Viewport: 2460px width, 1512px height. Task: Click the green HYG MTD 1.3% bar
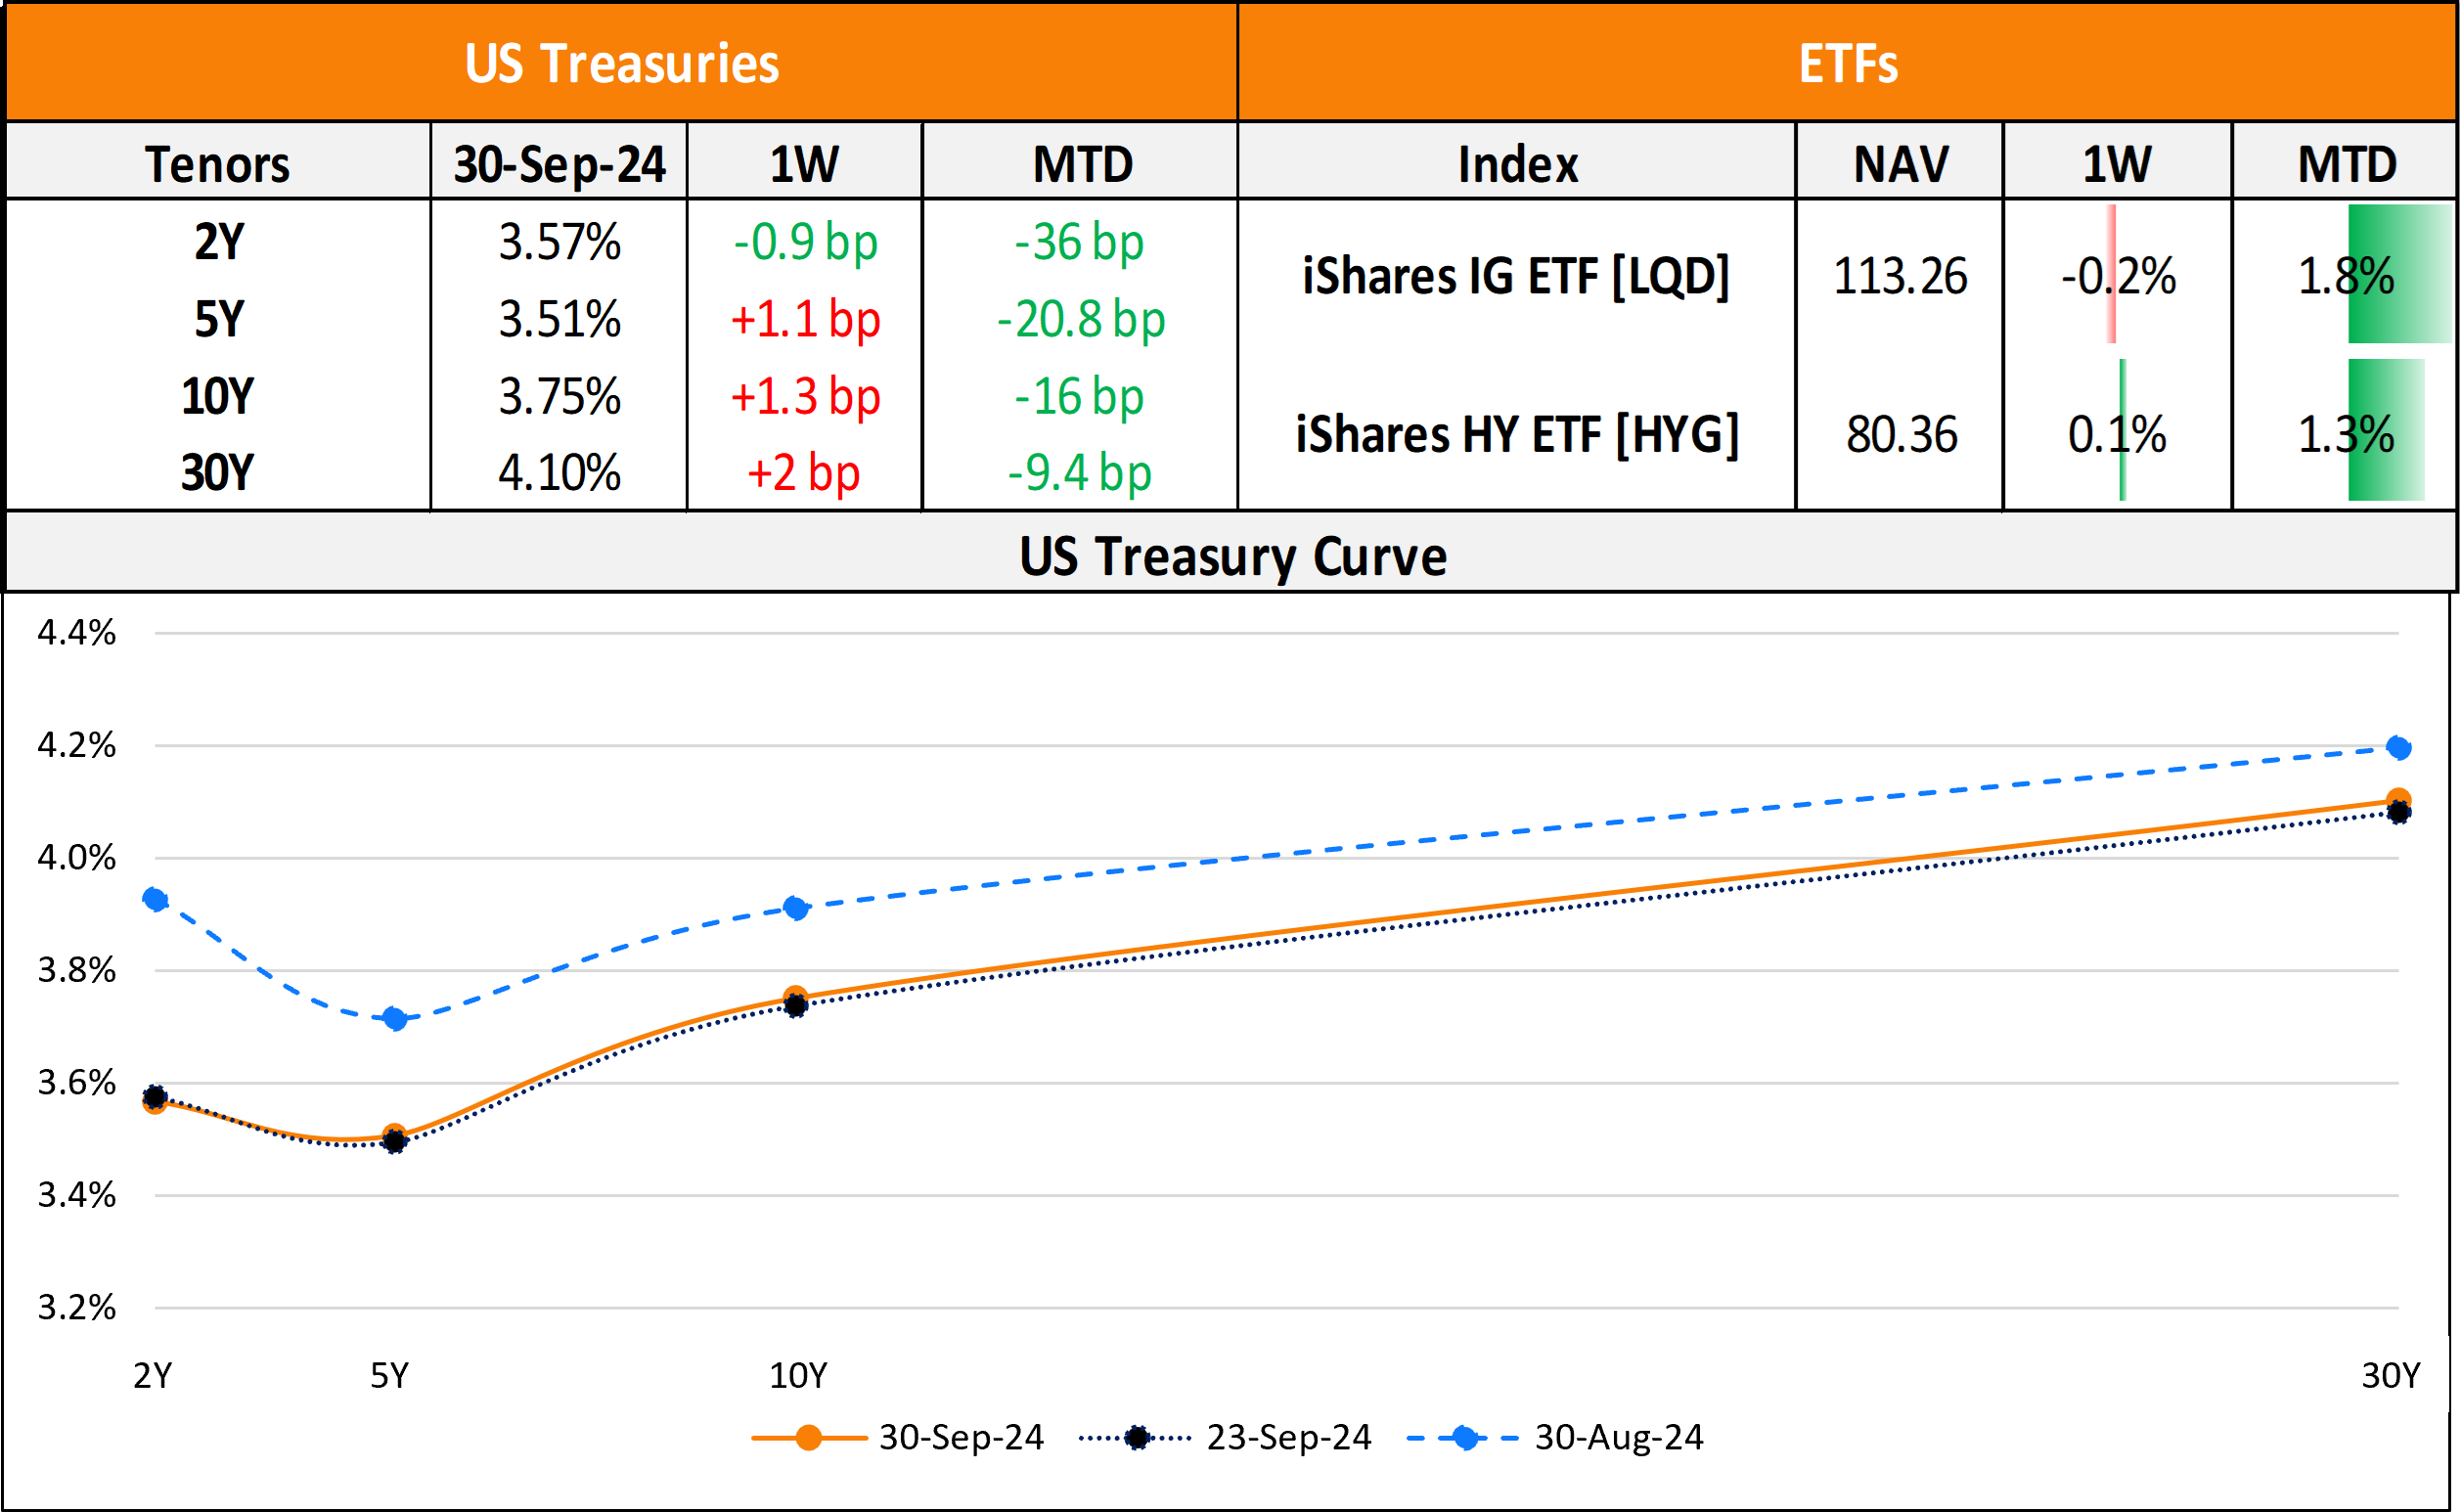pos(2385,432)
